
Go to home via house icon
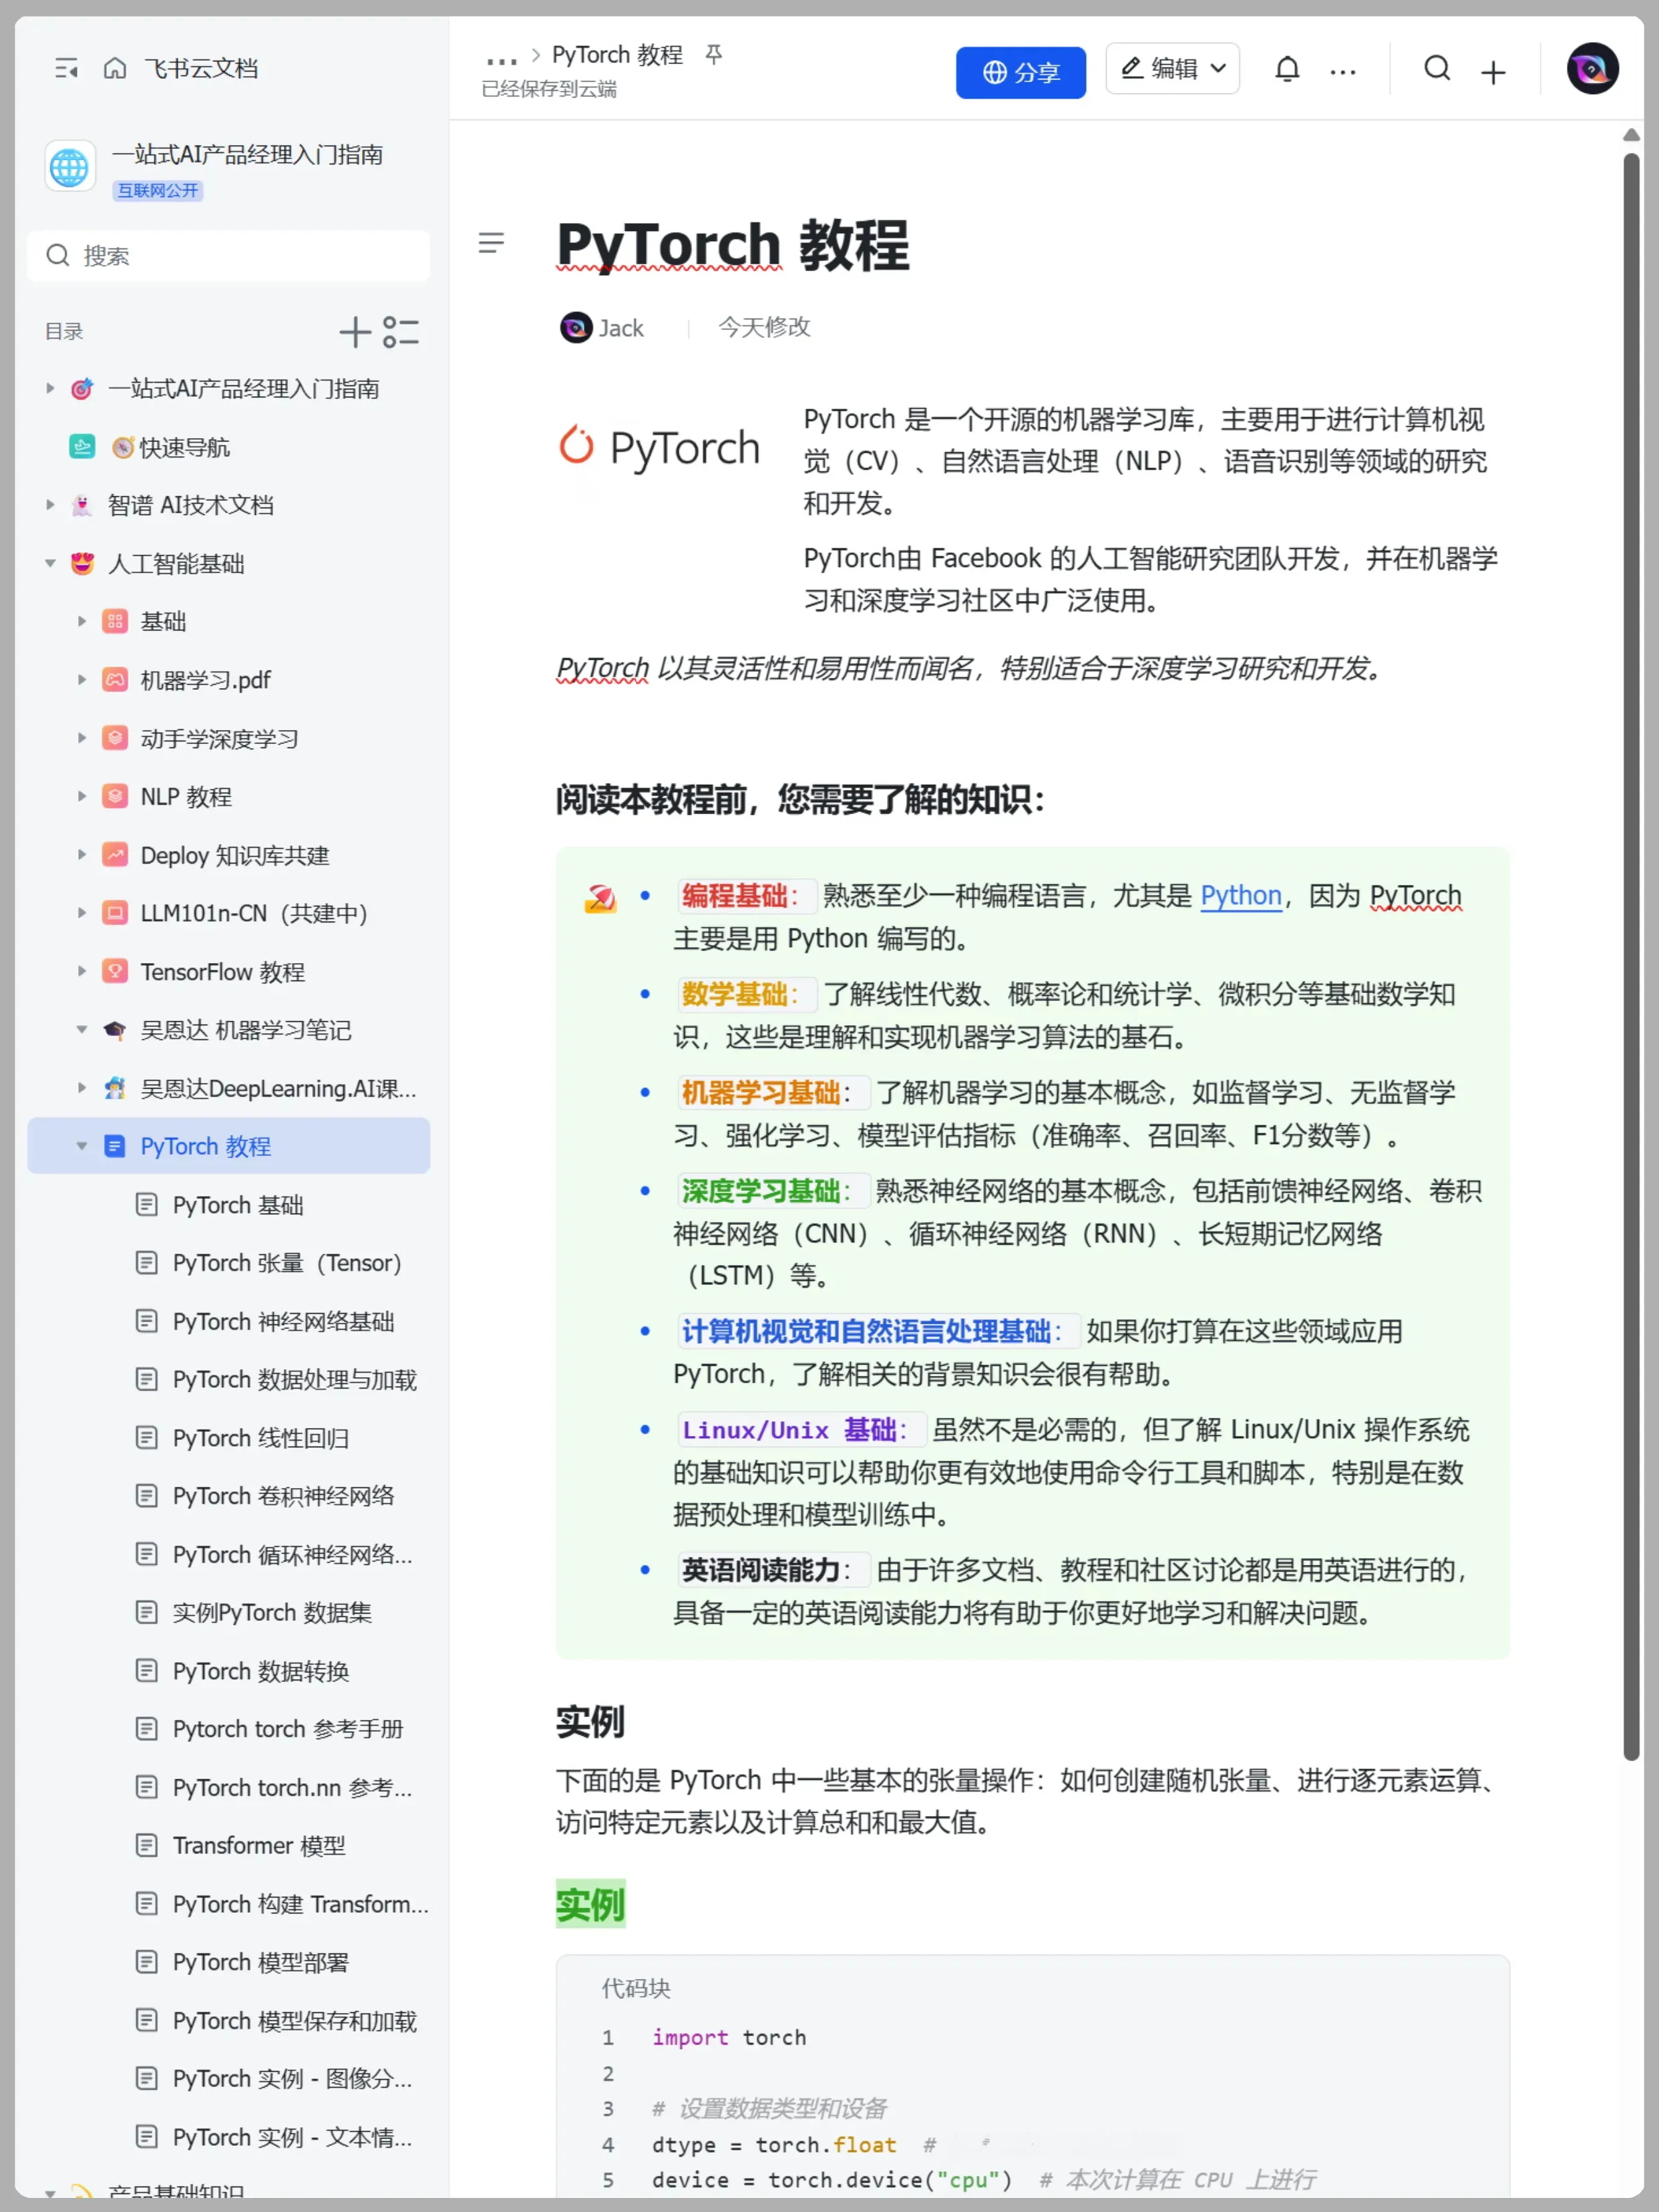coord(115,68)
